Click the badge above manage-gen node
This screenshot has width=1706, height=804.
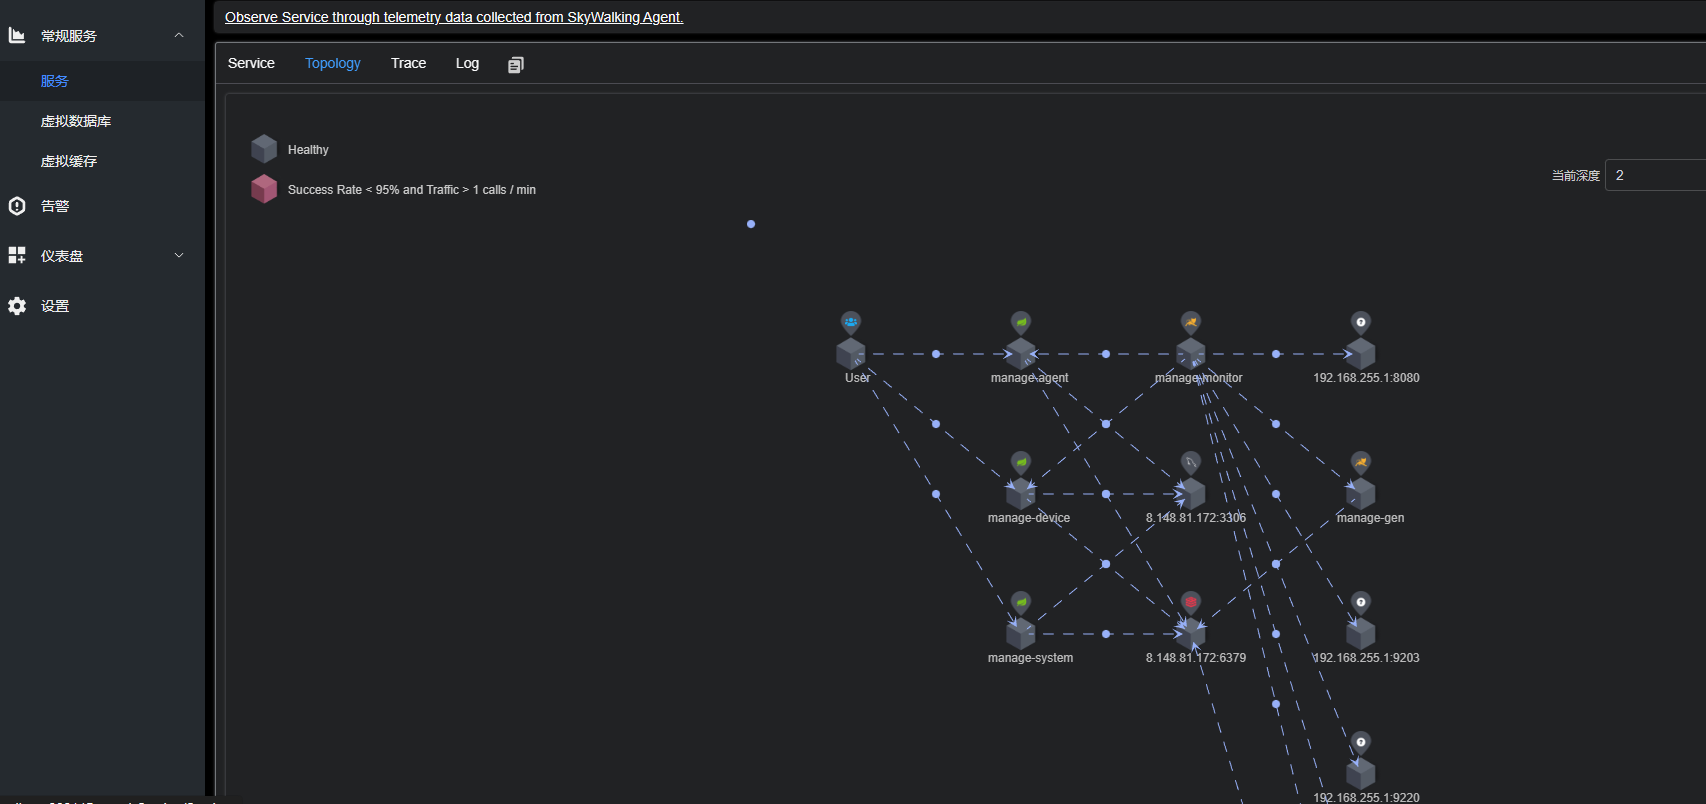point(1361,463)
